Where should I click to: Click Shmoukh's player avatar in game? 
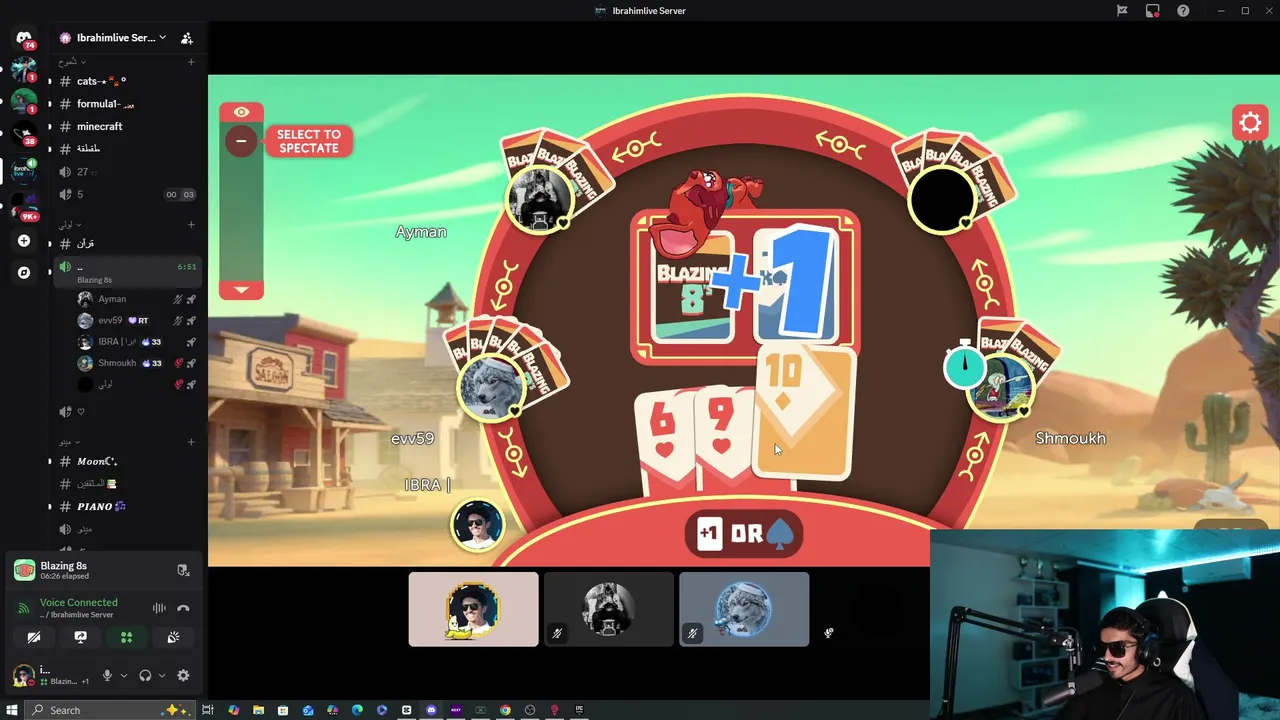pos(1002,387)
